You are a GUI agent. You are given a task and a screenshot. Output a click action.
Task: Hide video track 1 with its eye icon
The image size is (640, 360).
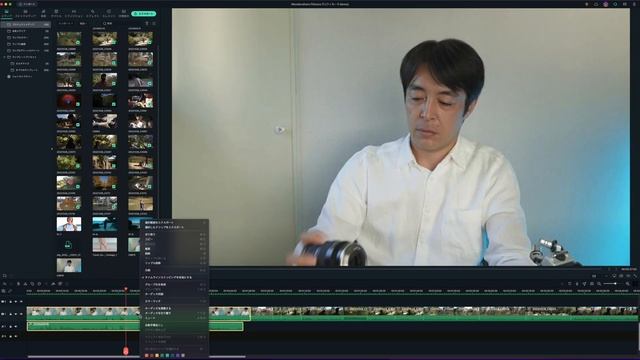click(21, 314)
